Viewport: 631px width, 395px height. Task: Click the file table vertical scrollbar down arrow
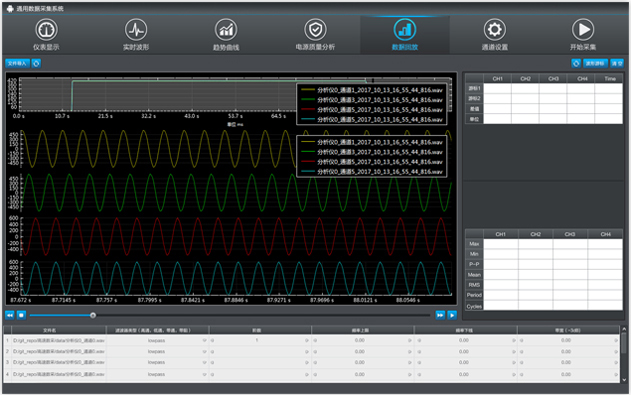pos(624,379)
